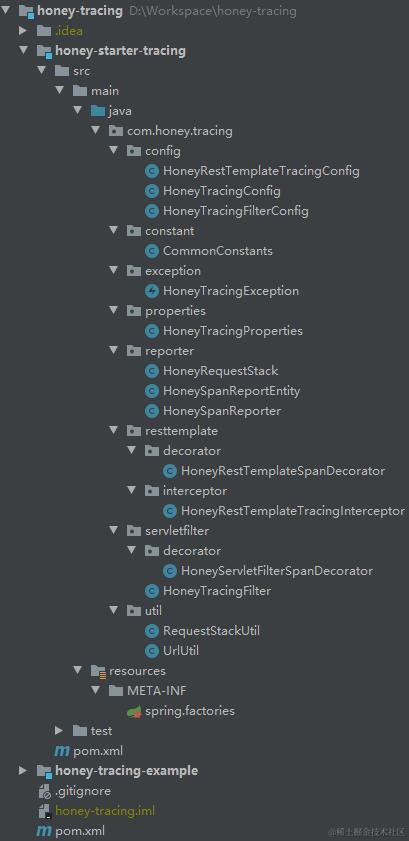This screenshot has width=409, height=841.
Task: Click the resources folder icon
Action: (x=98, y=671)
